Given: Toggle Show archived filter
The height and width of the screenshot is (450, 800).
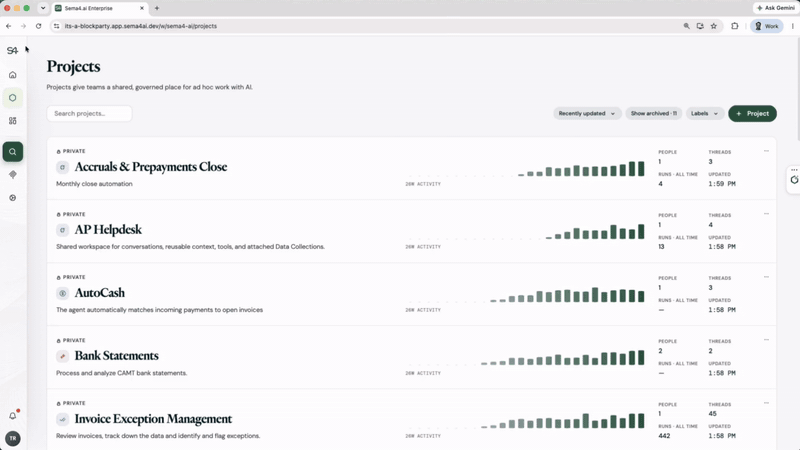Looking at the screenshot, I should (x=654, y=113).
